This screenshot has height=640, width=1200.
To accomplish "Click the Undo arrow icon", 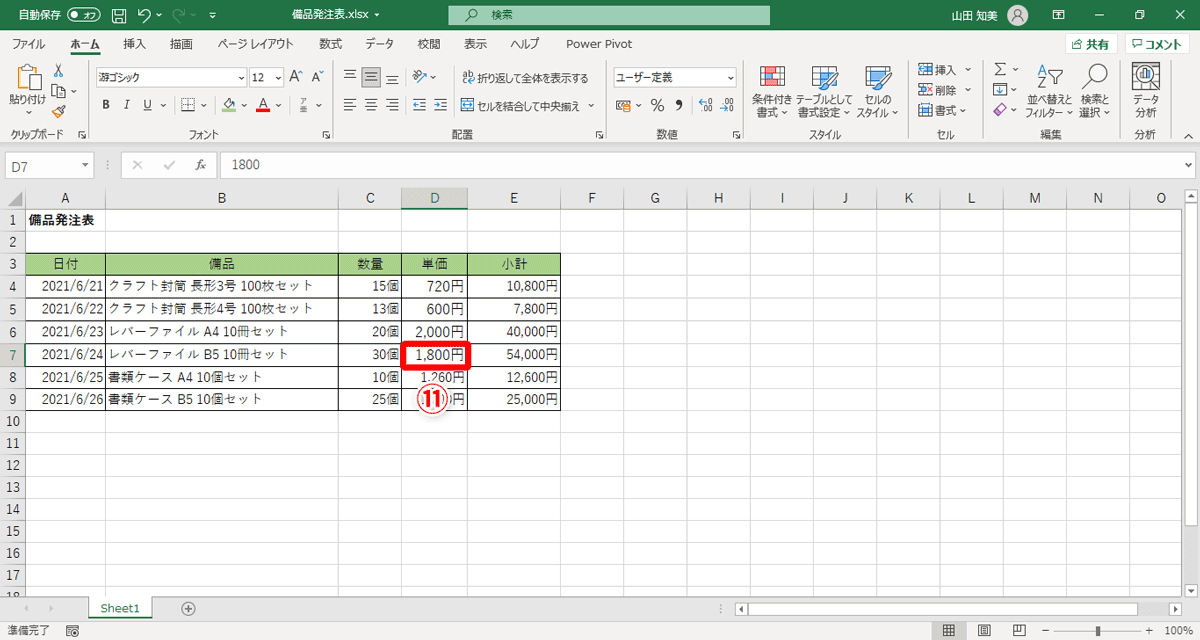I will pos(144,15).
